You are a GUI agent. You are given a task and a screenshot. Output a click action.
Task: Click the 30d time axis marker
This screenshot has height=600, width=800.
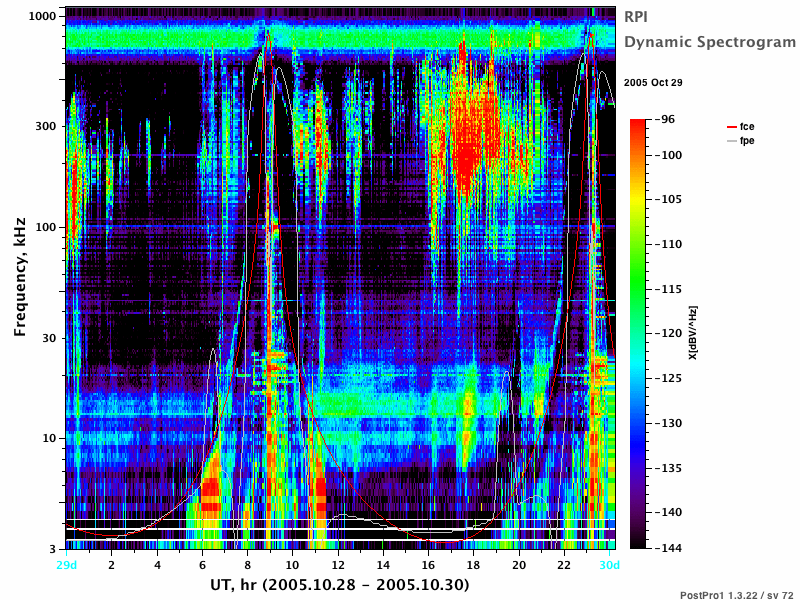[609, 565]
